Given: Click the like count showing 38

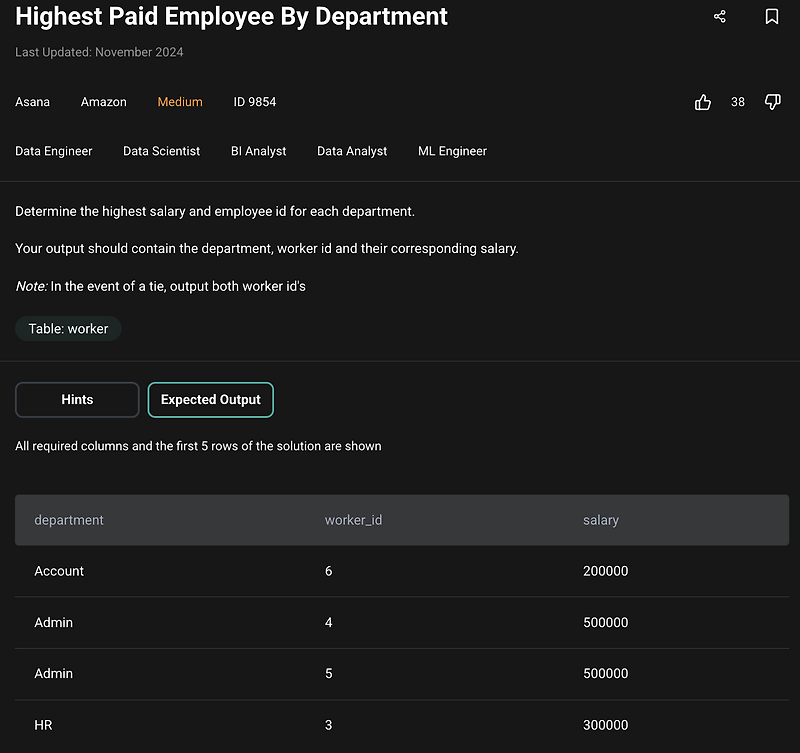Looking at the screenshot, I should [737, 101].
